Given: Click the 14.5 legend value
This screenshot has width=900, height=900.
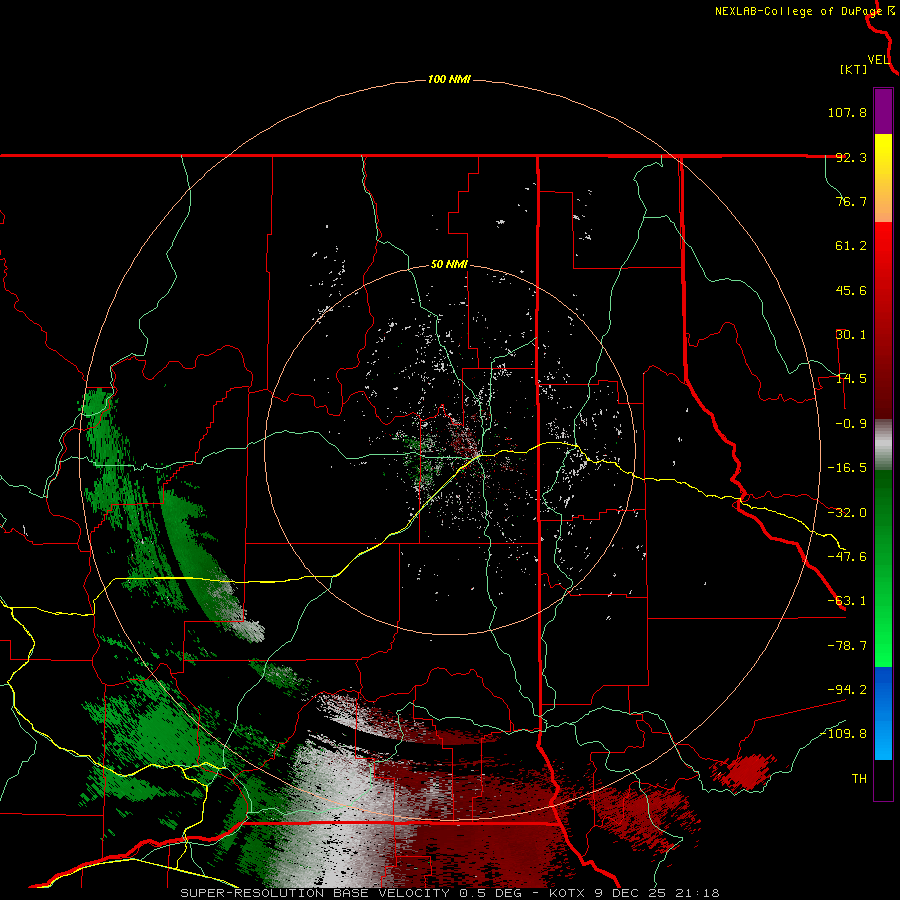Looking at the screenshot, I should pyautogui.click(x=851, y=379).
